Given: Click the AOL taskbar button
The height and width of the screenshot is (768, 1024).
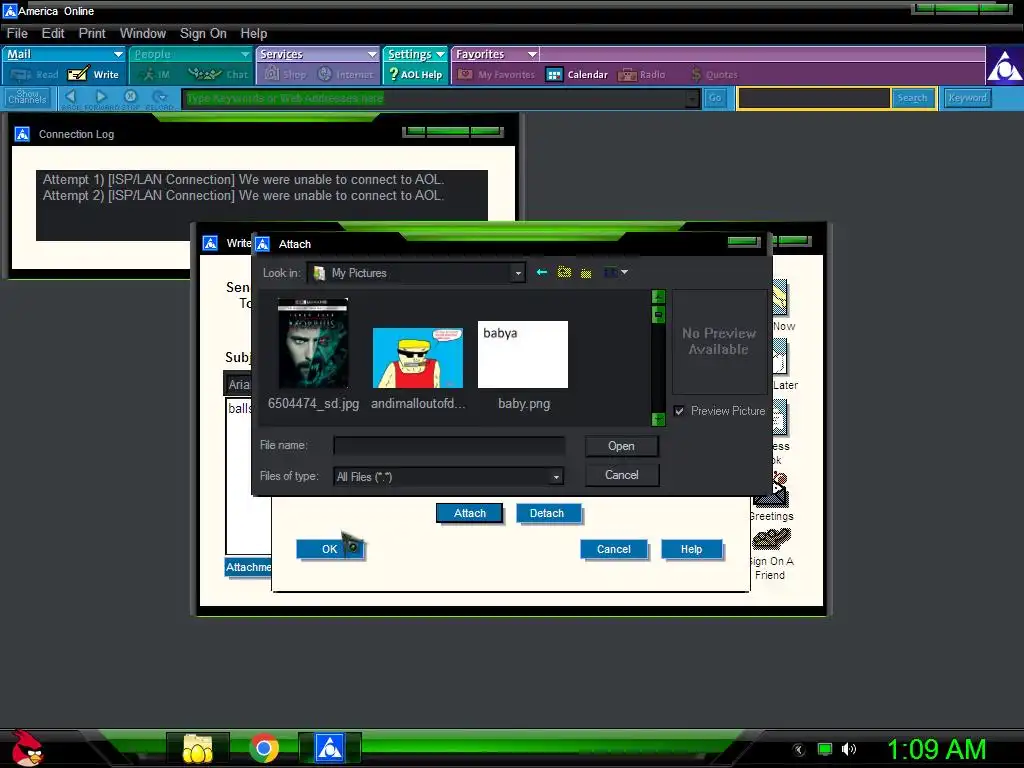Looking at the screenshot, I should click(x=330, y=748).
